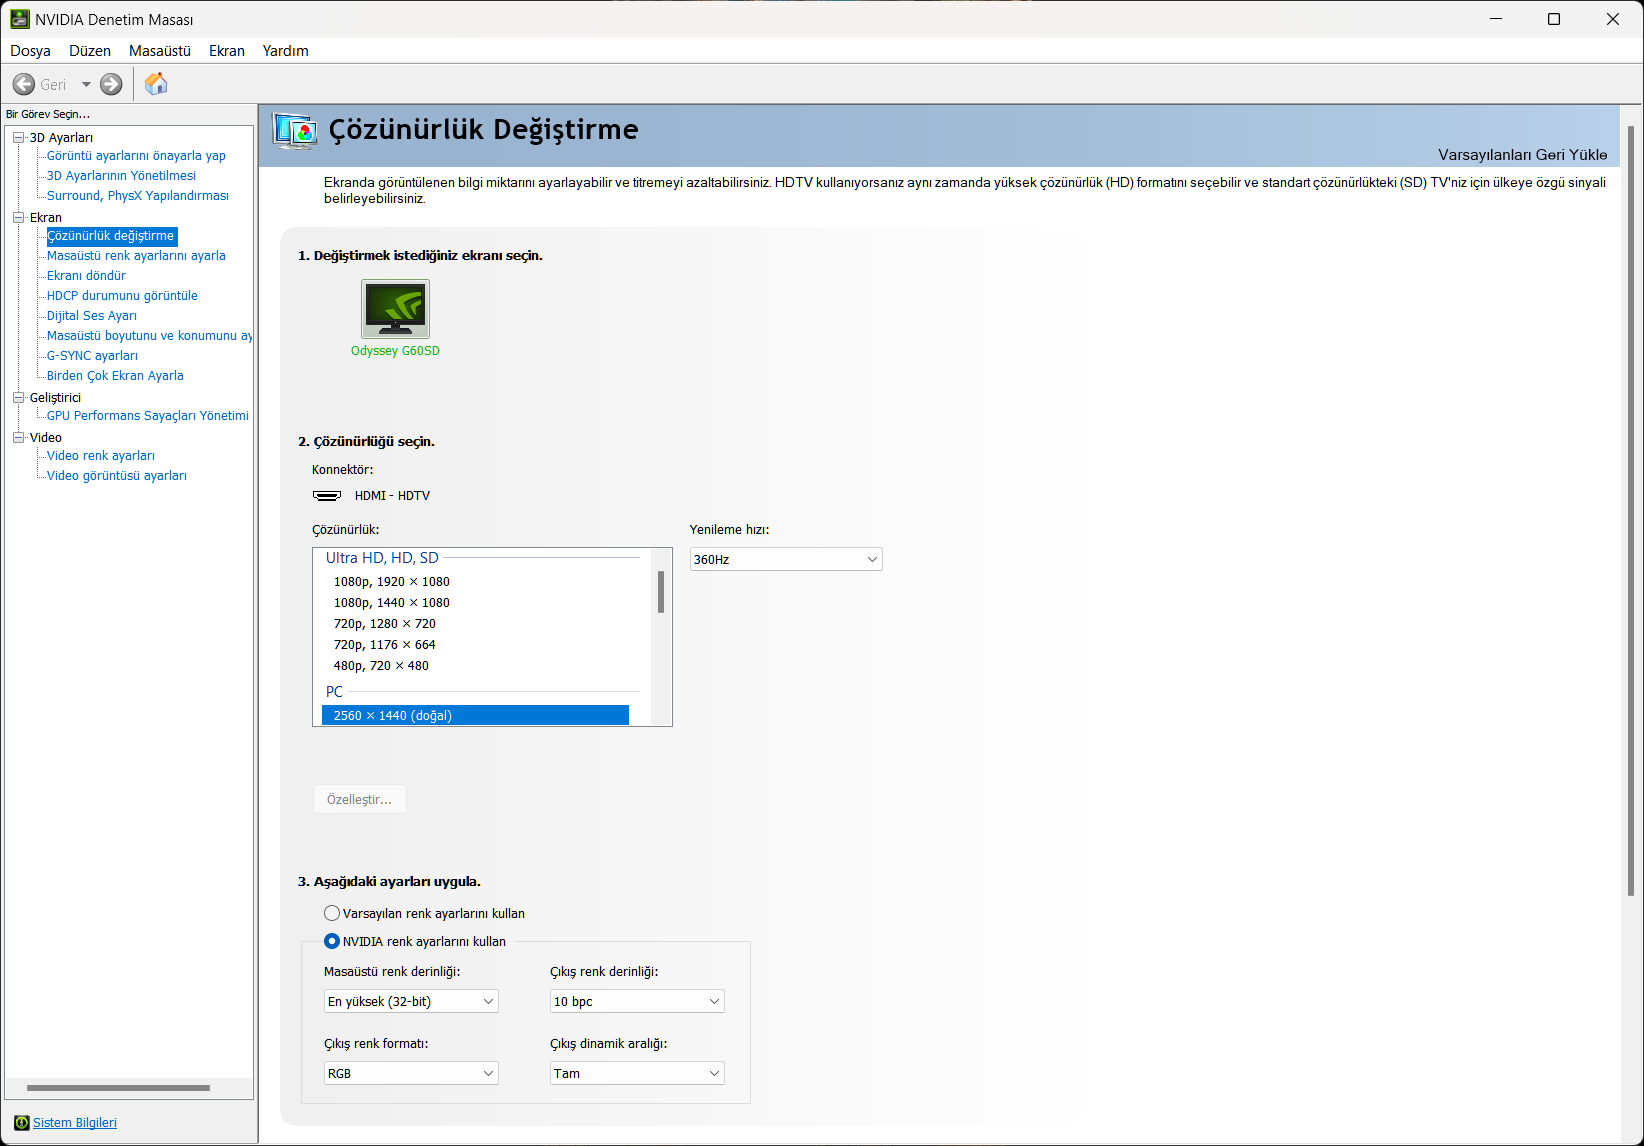The image size is (1644, 1146).
Task: Open Video görüntüsü ayarları
Action: coord(117,476)
